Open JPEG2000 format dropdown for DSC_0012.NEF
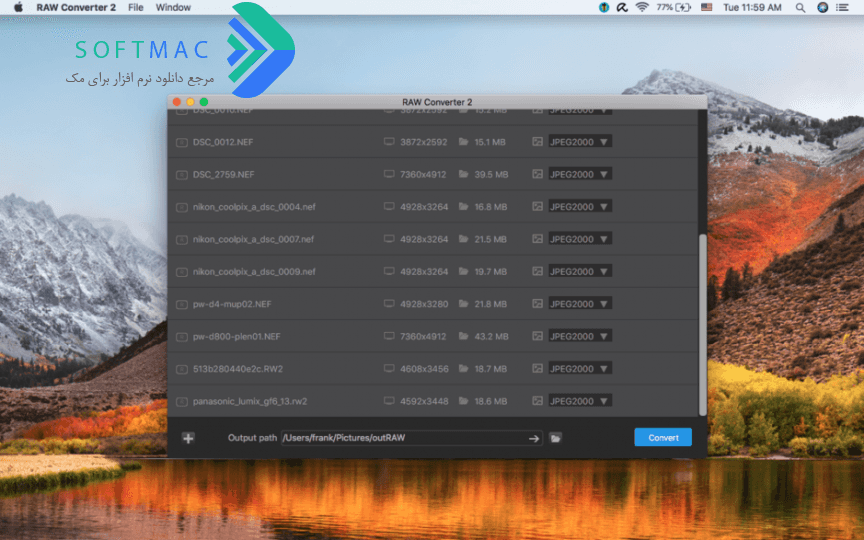Image resolution: width=864 pixels, height=540 pixels. coord(580,142)
